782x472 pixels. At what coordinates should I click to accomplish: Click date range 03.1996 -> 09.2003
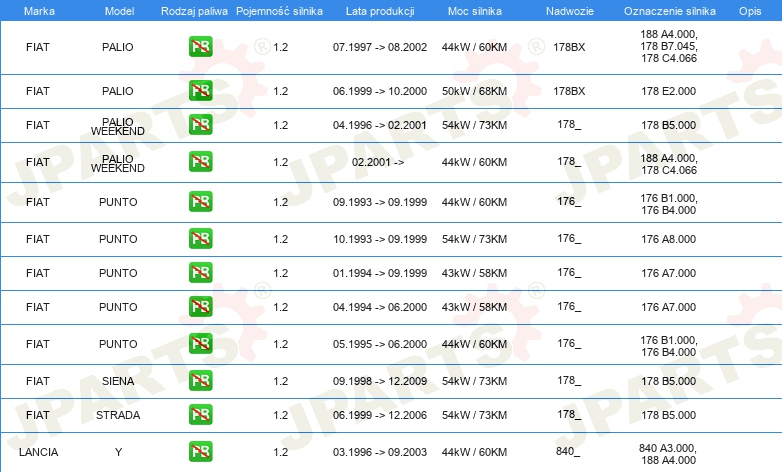coord(380,452)
